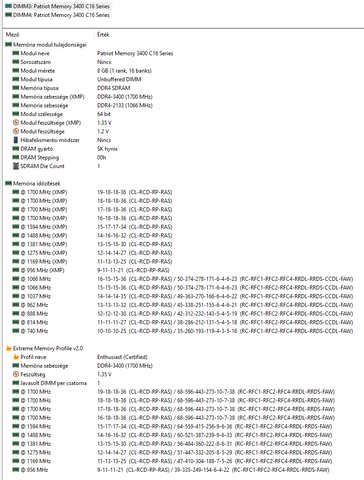Viewport: 364px width, 480px height.
Task: Select the @ 1169 MHz (XMP) row
Action: pos(92,261)
